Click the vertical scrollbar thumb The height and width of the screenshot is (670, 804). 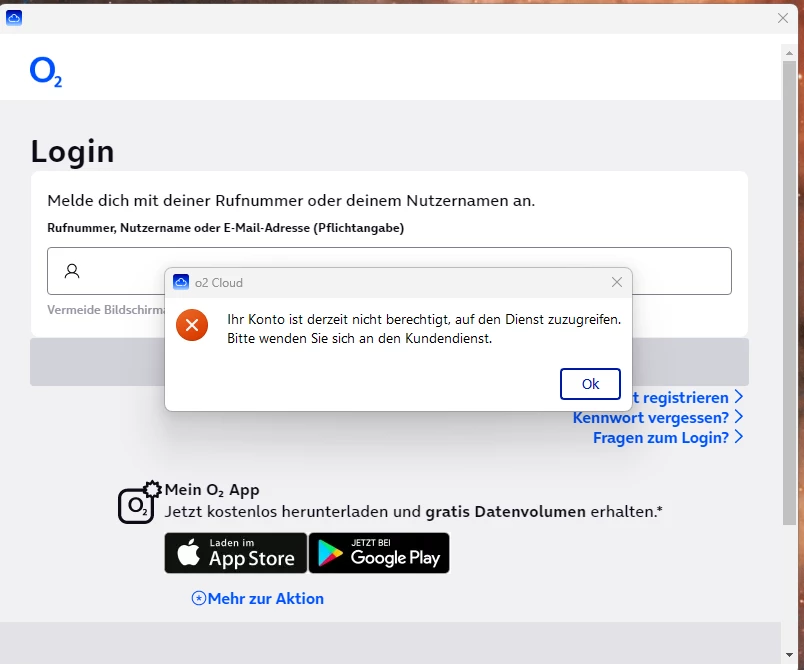pos(789,293)
